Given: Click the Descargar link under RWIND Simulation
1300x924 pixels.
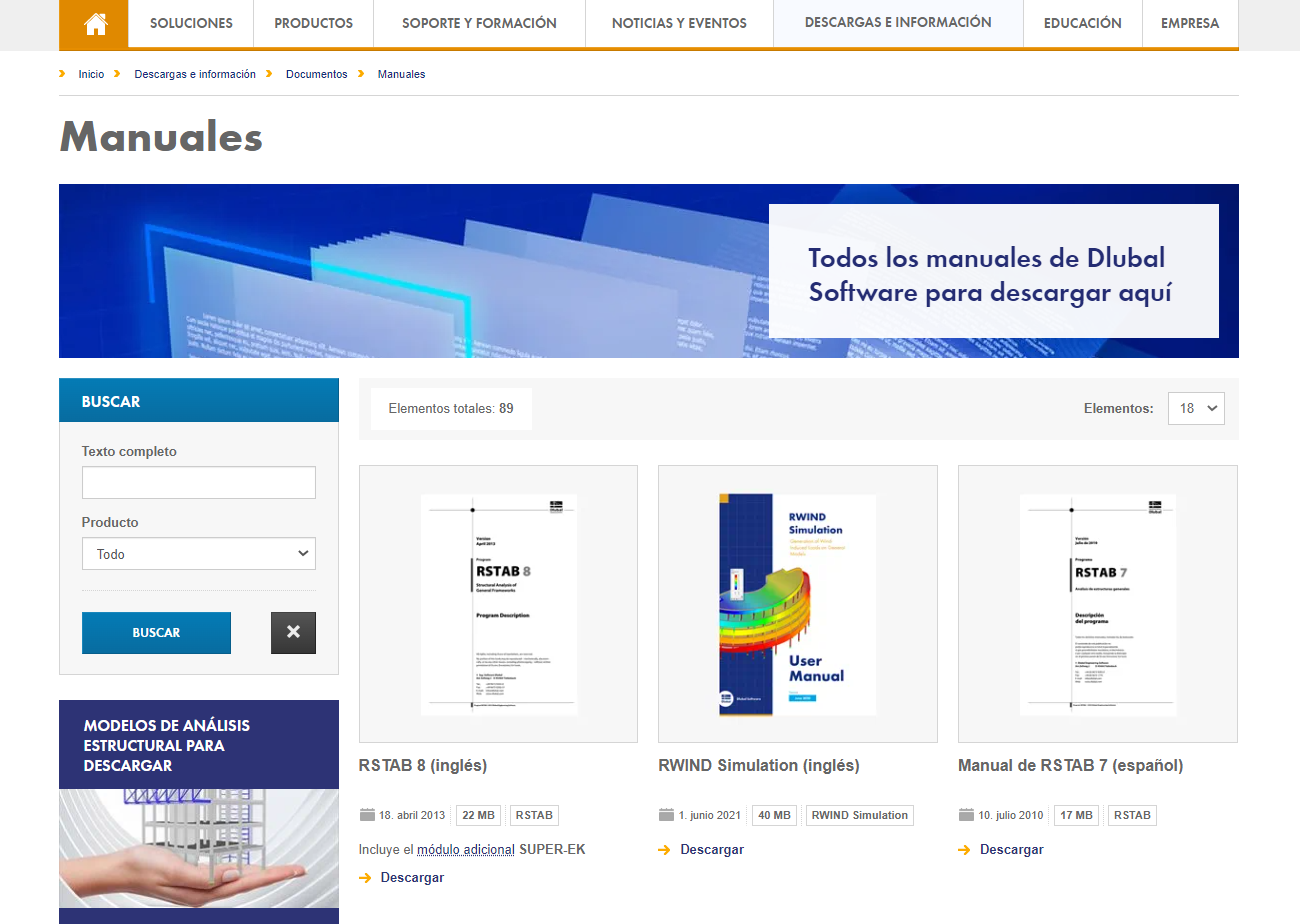Looking at the screenshot, I should tap(712, 849).
